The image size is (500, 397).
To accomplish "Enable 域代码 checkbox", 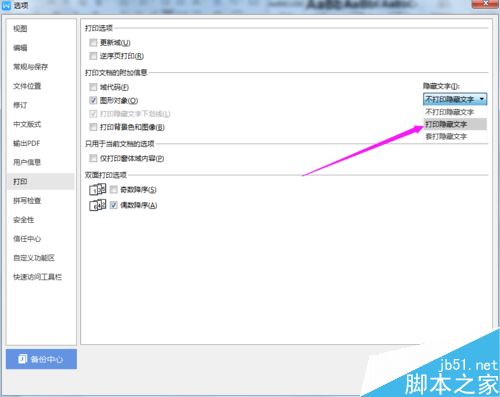I will point(93,87).
